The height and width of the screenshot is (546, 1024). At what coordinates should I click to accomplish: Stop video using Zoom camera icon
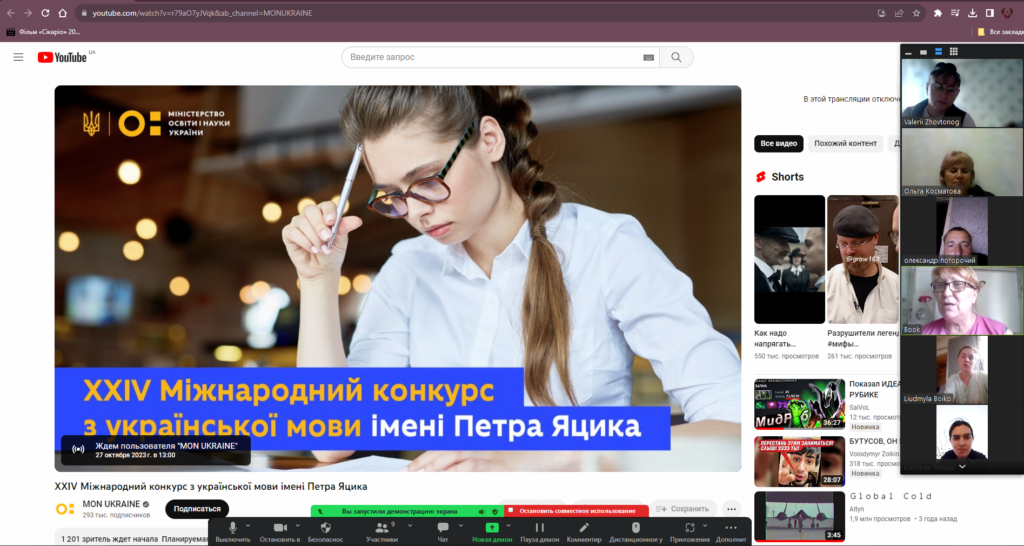click(280, 527)
